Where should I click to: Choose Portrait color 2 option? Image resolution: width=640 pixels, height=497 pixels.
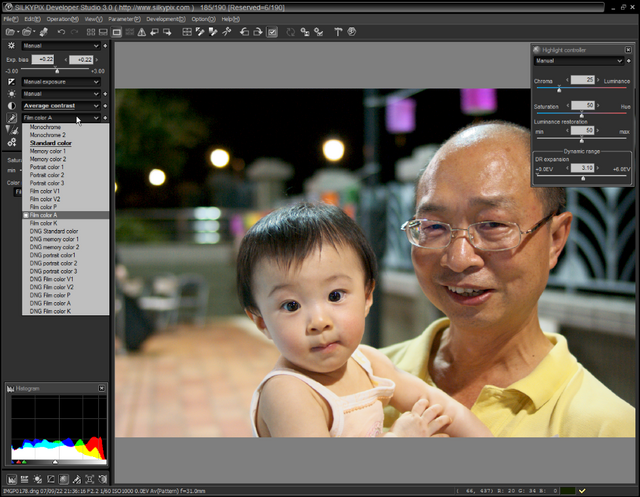point(65,175)
